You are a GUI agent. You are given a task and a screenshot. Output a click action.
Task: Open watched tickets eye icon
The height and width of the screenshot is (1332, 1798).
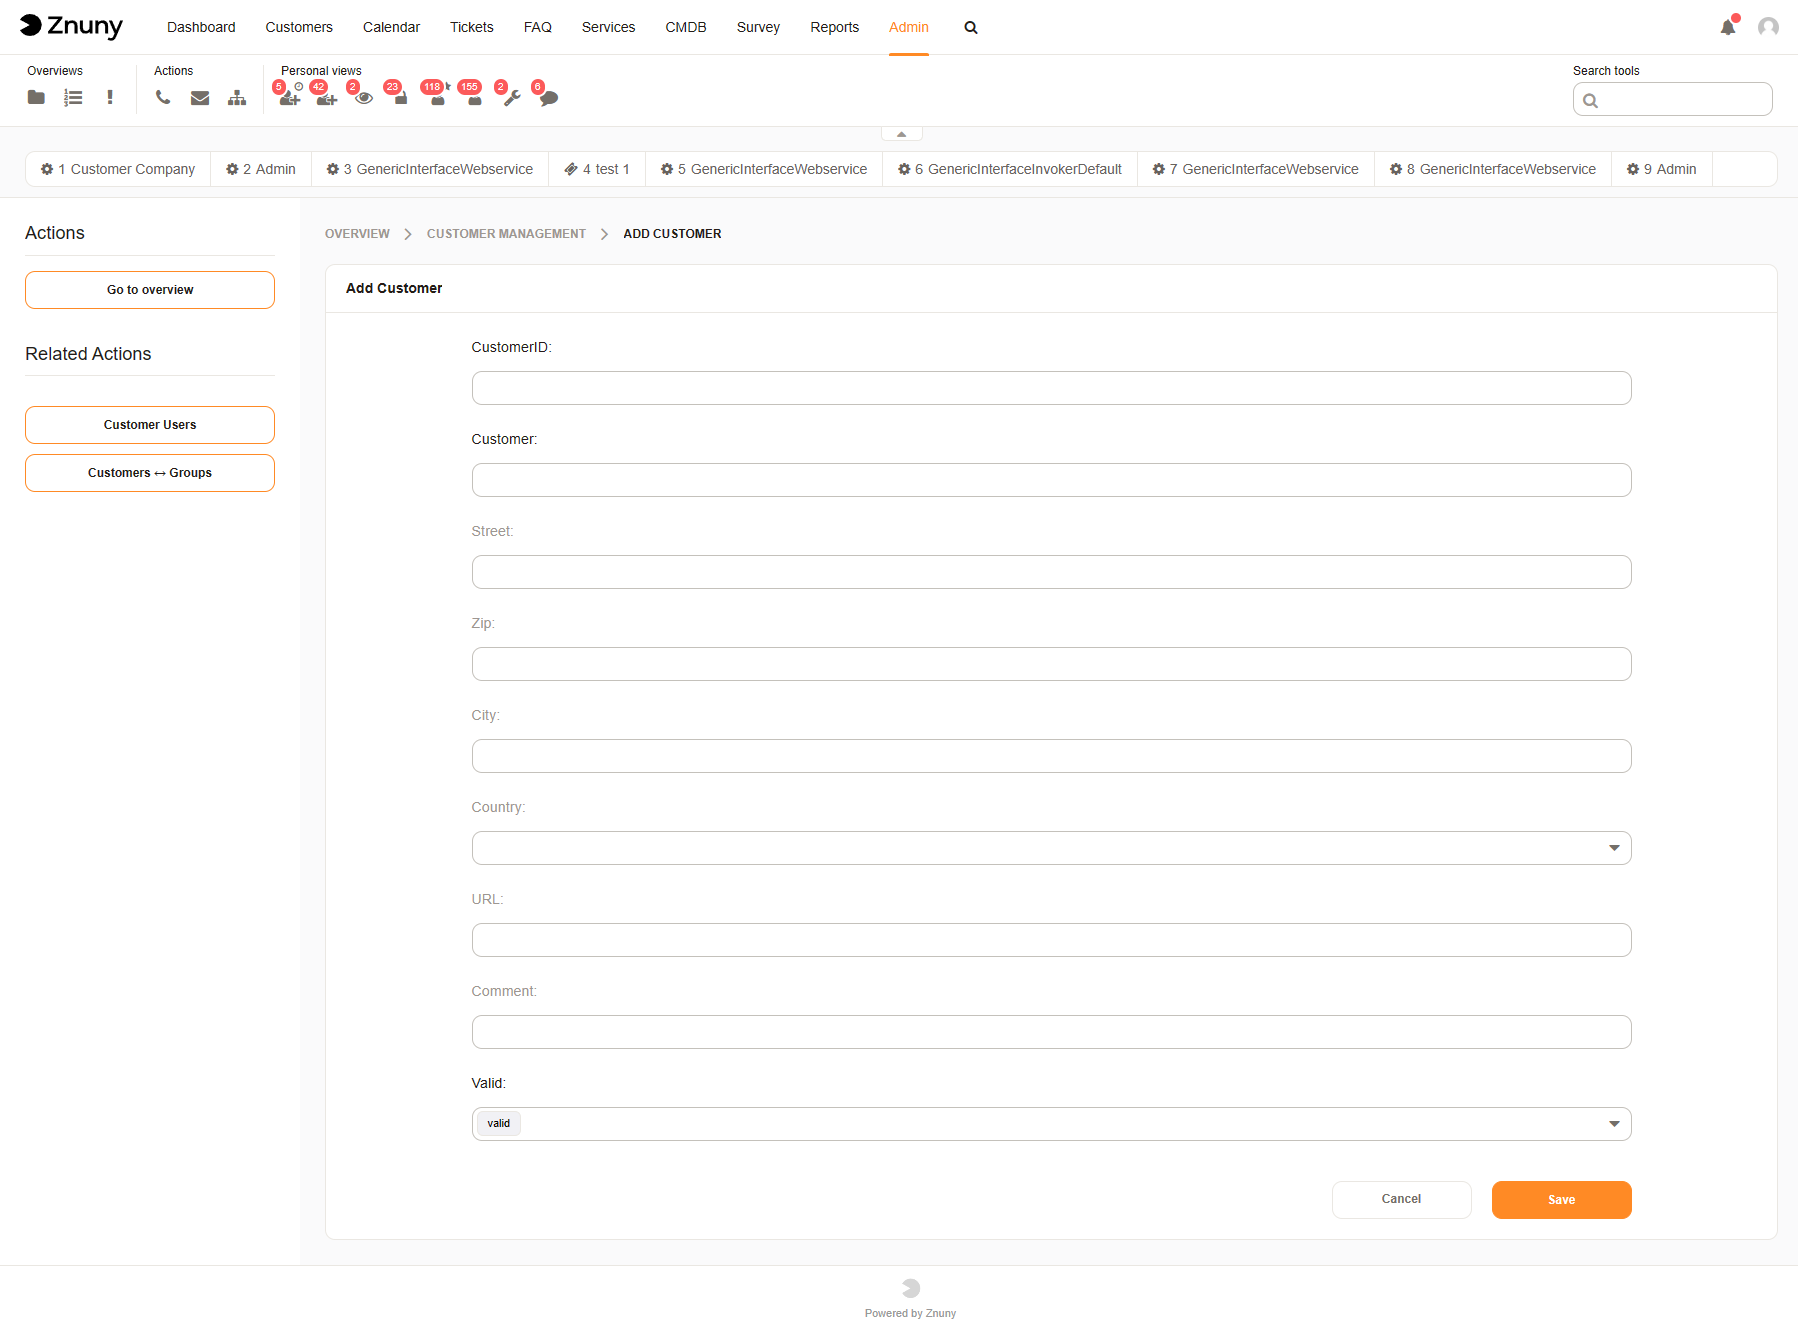point(364,97)
